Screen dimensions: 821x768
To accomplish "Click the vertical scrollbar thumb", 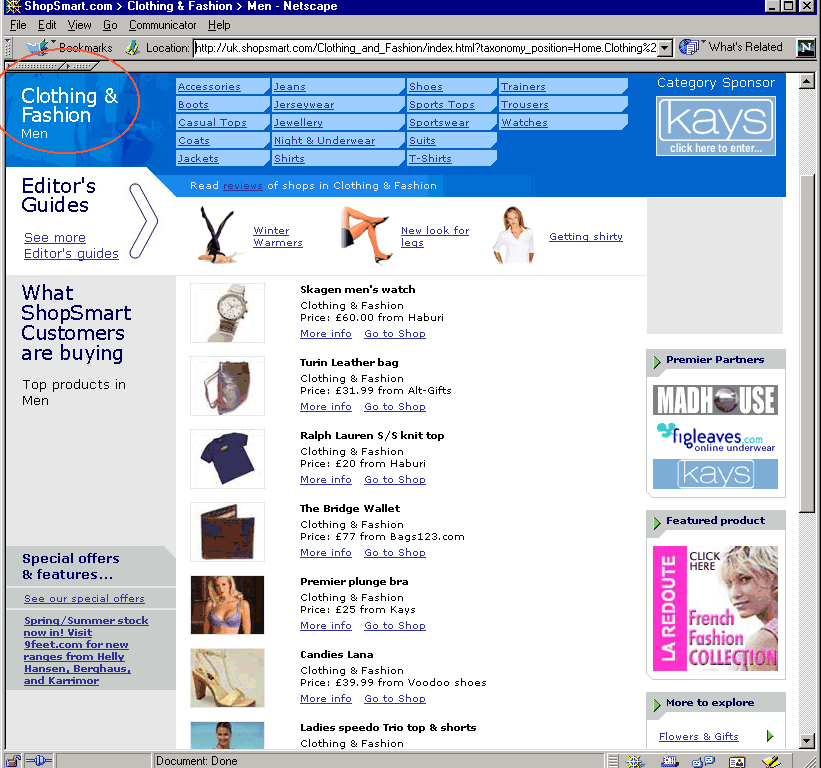I will coord(807,343).
